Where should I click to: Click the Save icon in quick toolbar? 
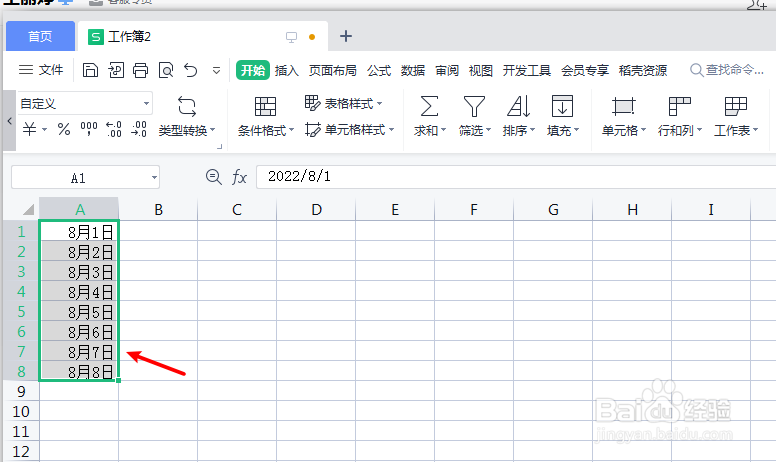(x=90, y=70)
